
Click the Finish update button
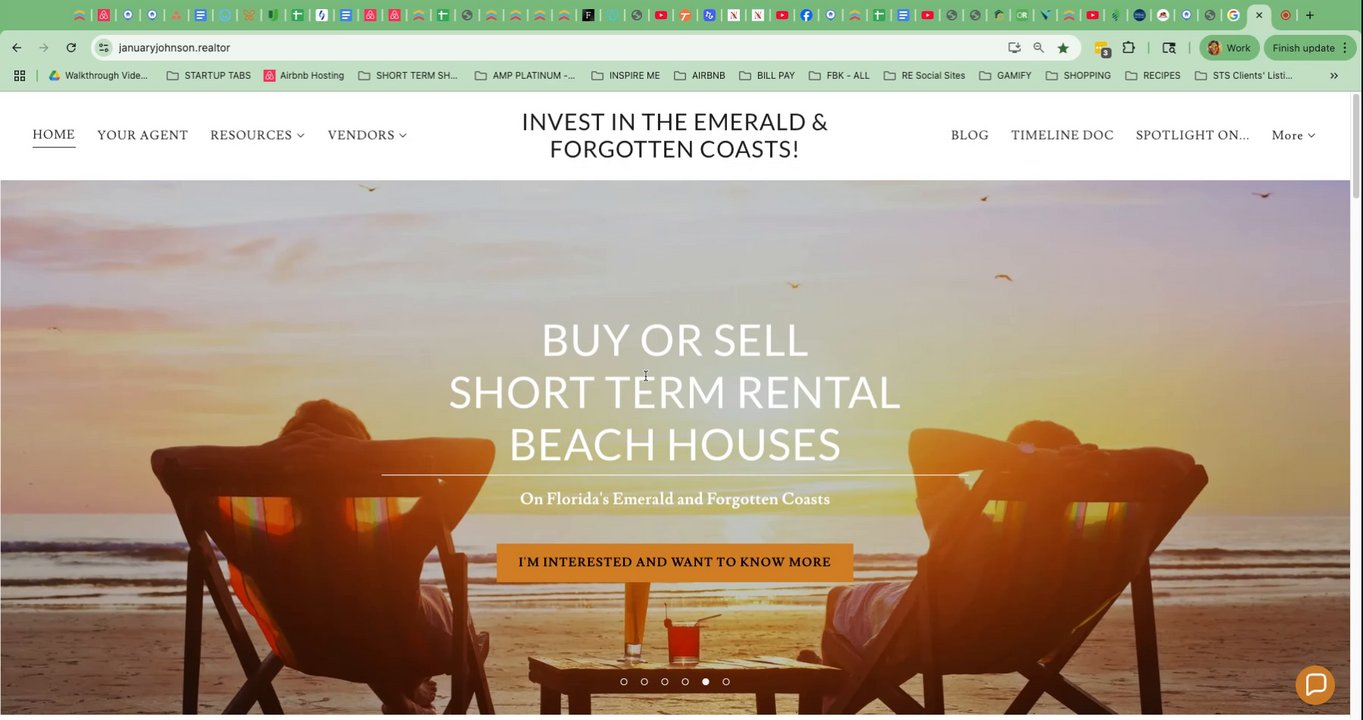[1310, 48]
